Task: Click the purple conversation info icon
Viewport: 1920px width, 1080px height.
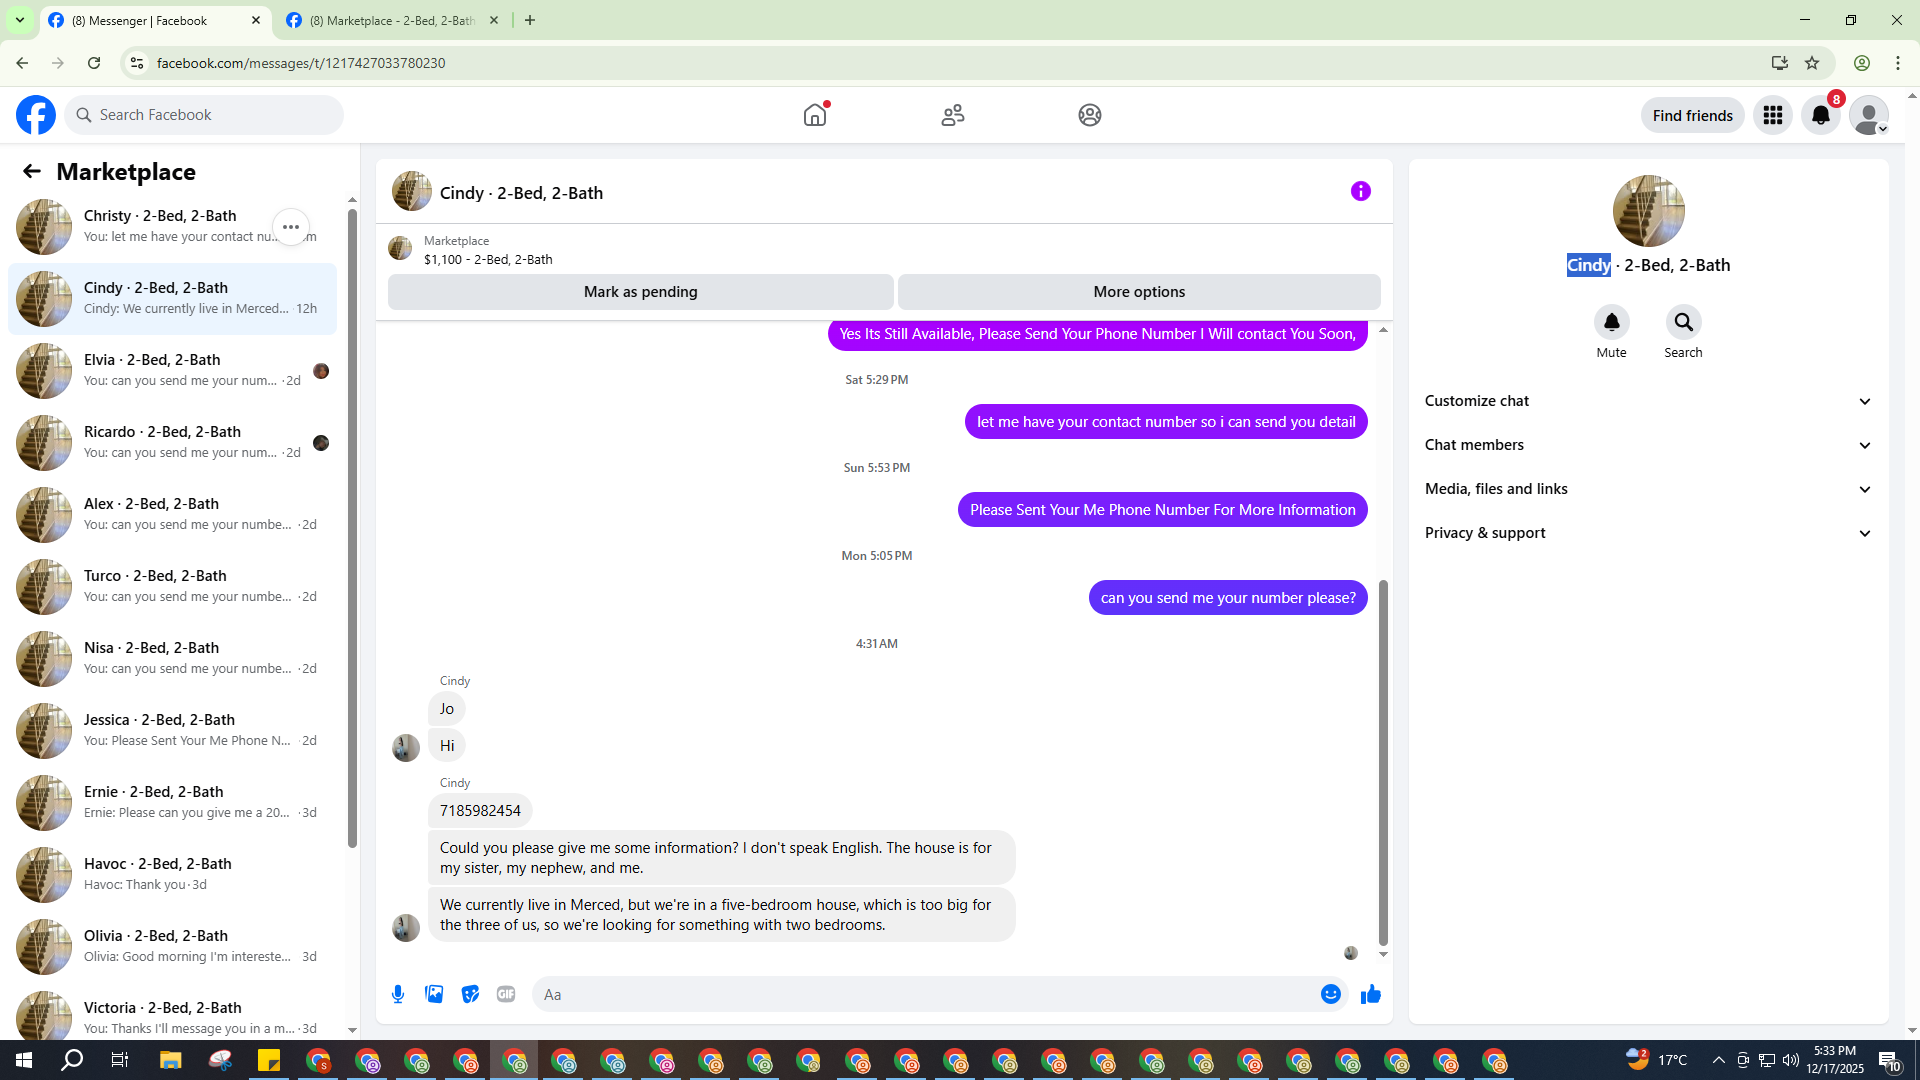Action: click(1360, 191)
